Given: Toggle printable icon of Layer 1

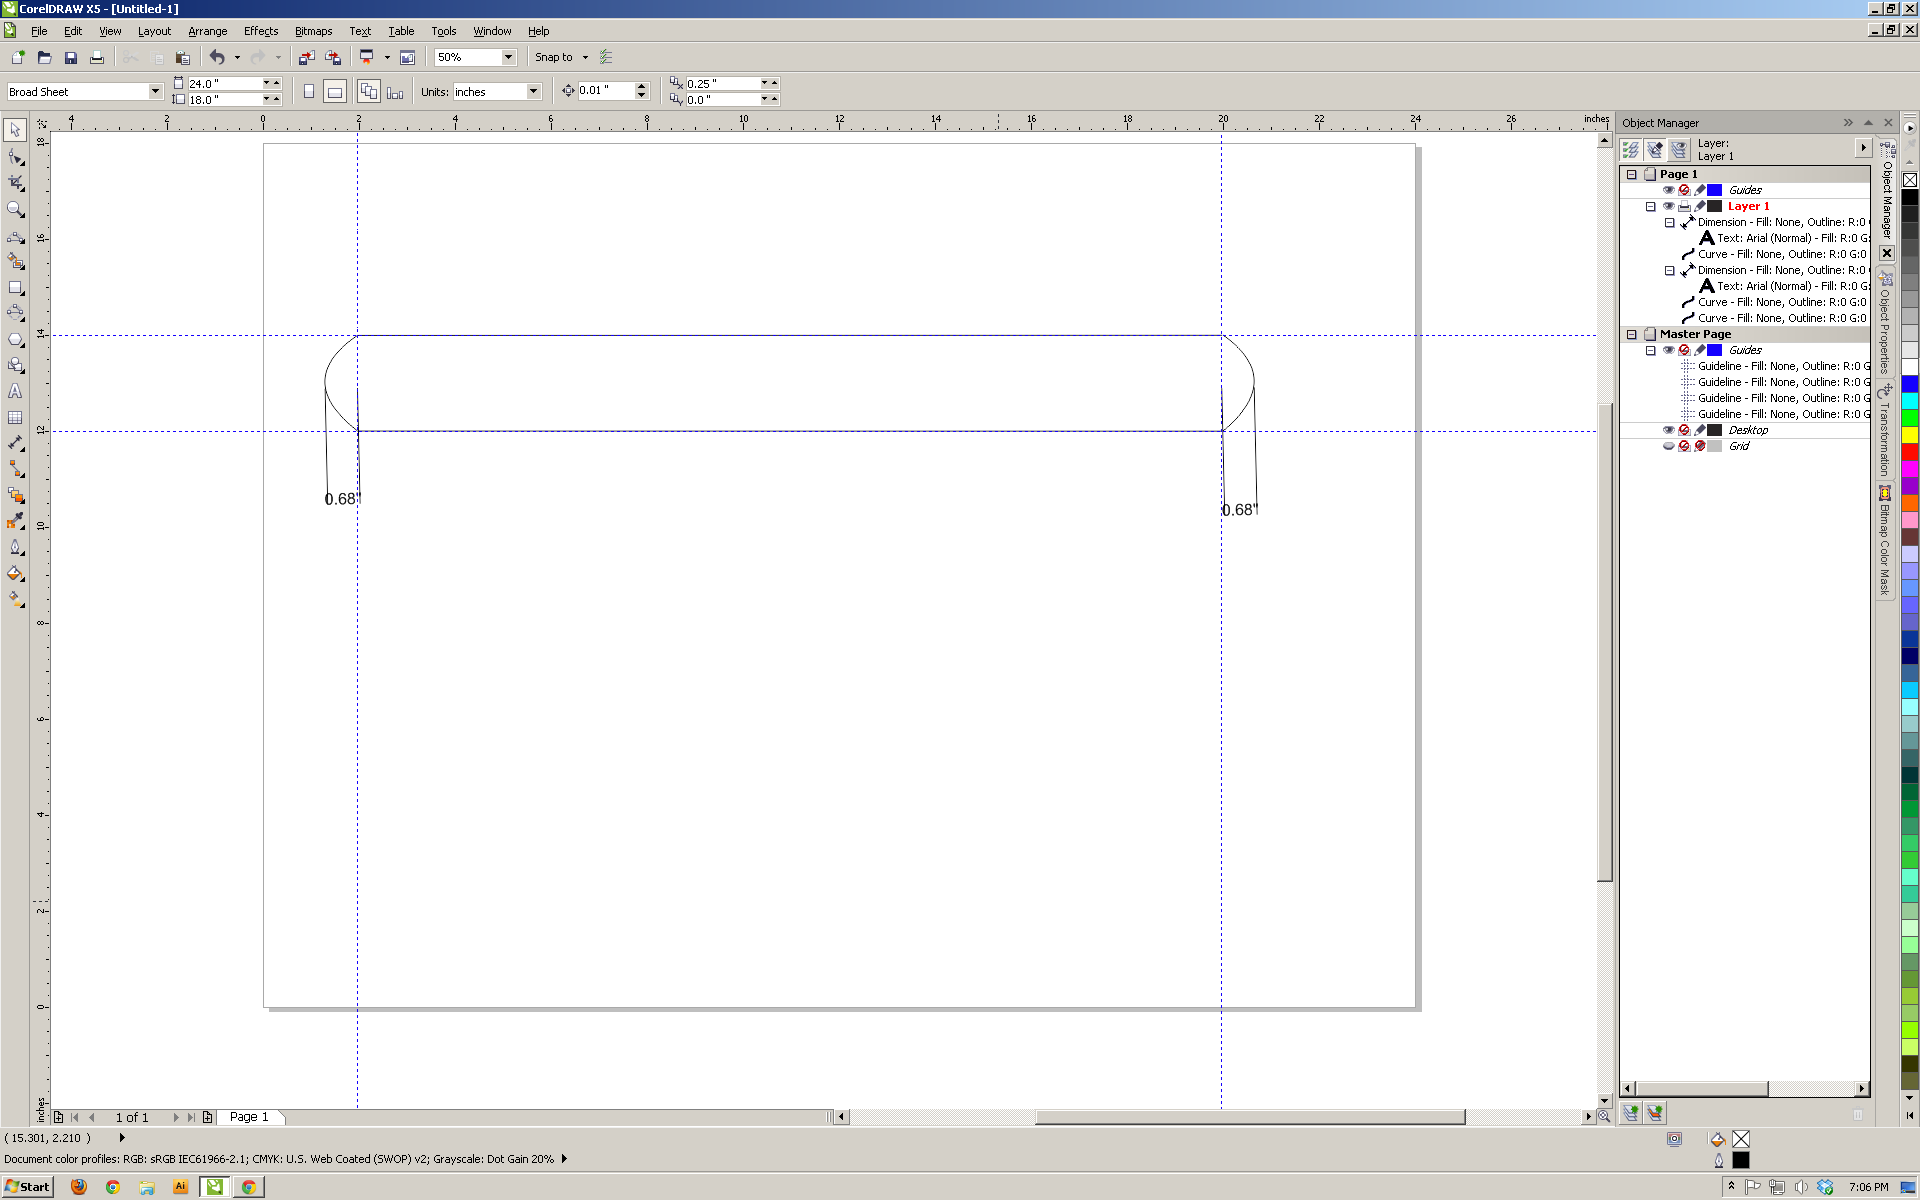Looking at the screenshot, I should coord(1684,206).
